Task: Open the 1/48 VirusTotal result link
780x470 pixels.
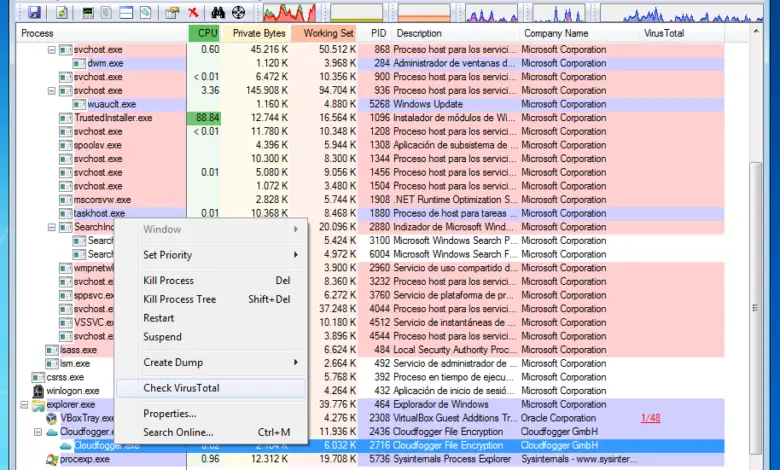Action: 651,418
